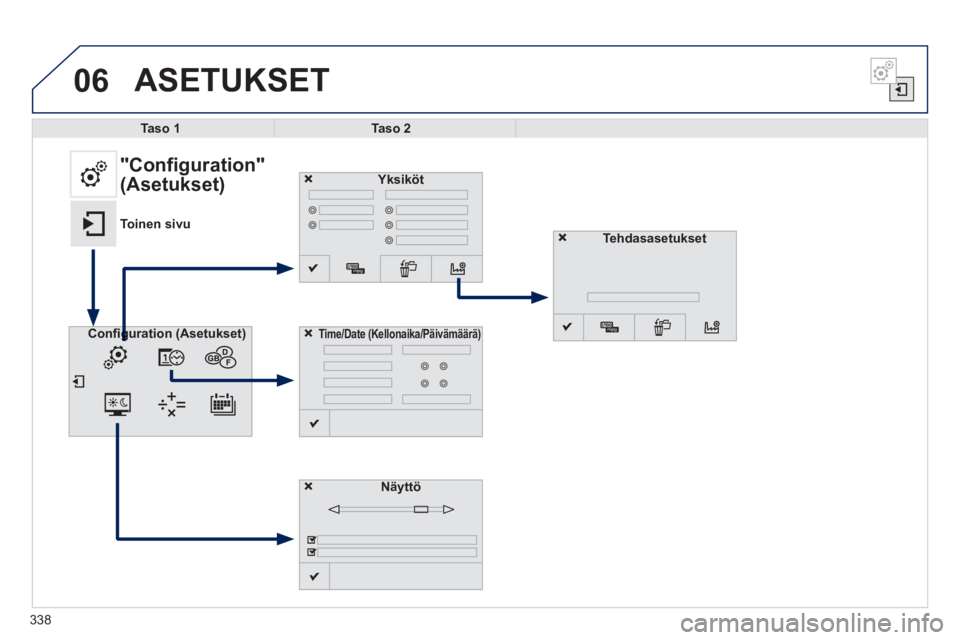Open the calendar icon in Configuration panel

(222, 404)
